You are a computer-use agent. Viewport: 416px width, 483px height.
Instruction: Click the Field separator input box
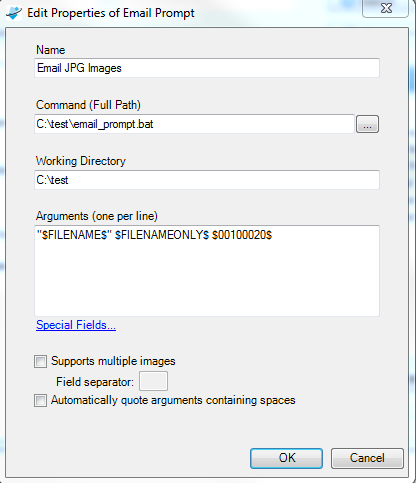coord(153,381)
